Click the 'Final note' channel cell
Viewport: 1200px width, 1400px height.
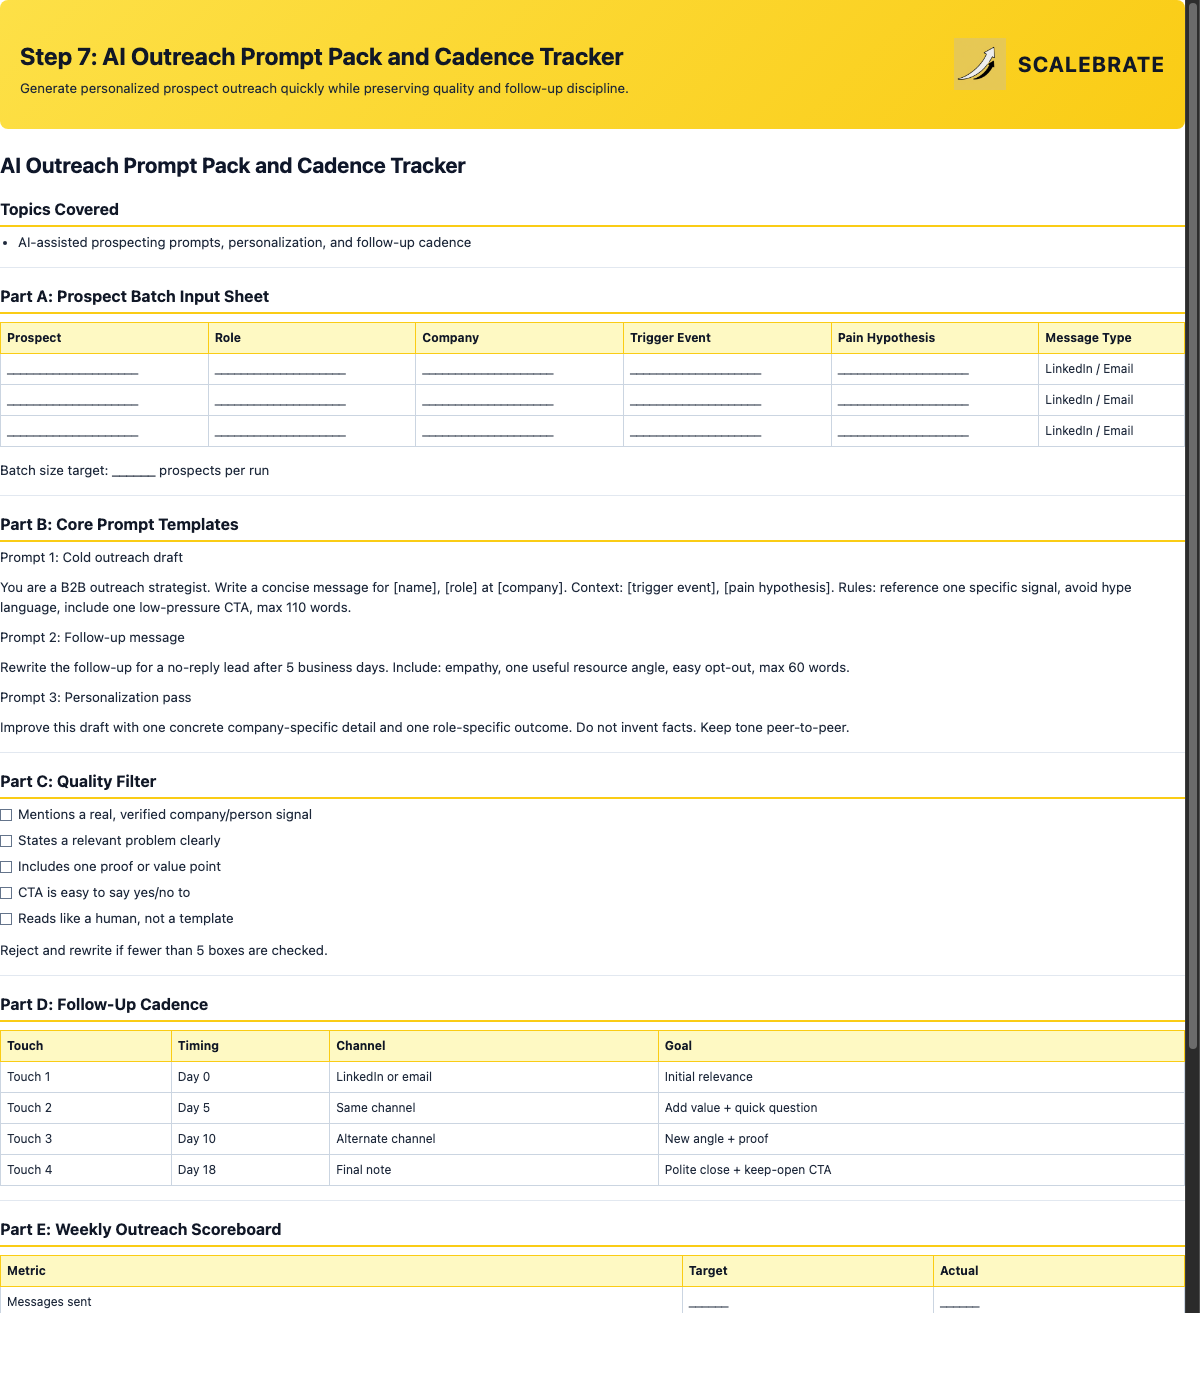[x=494, y=1170]
